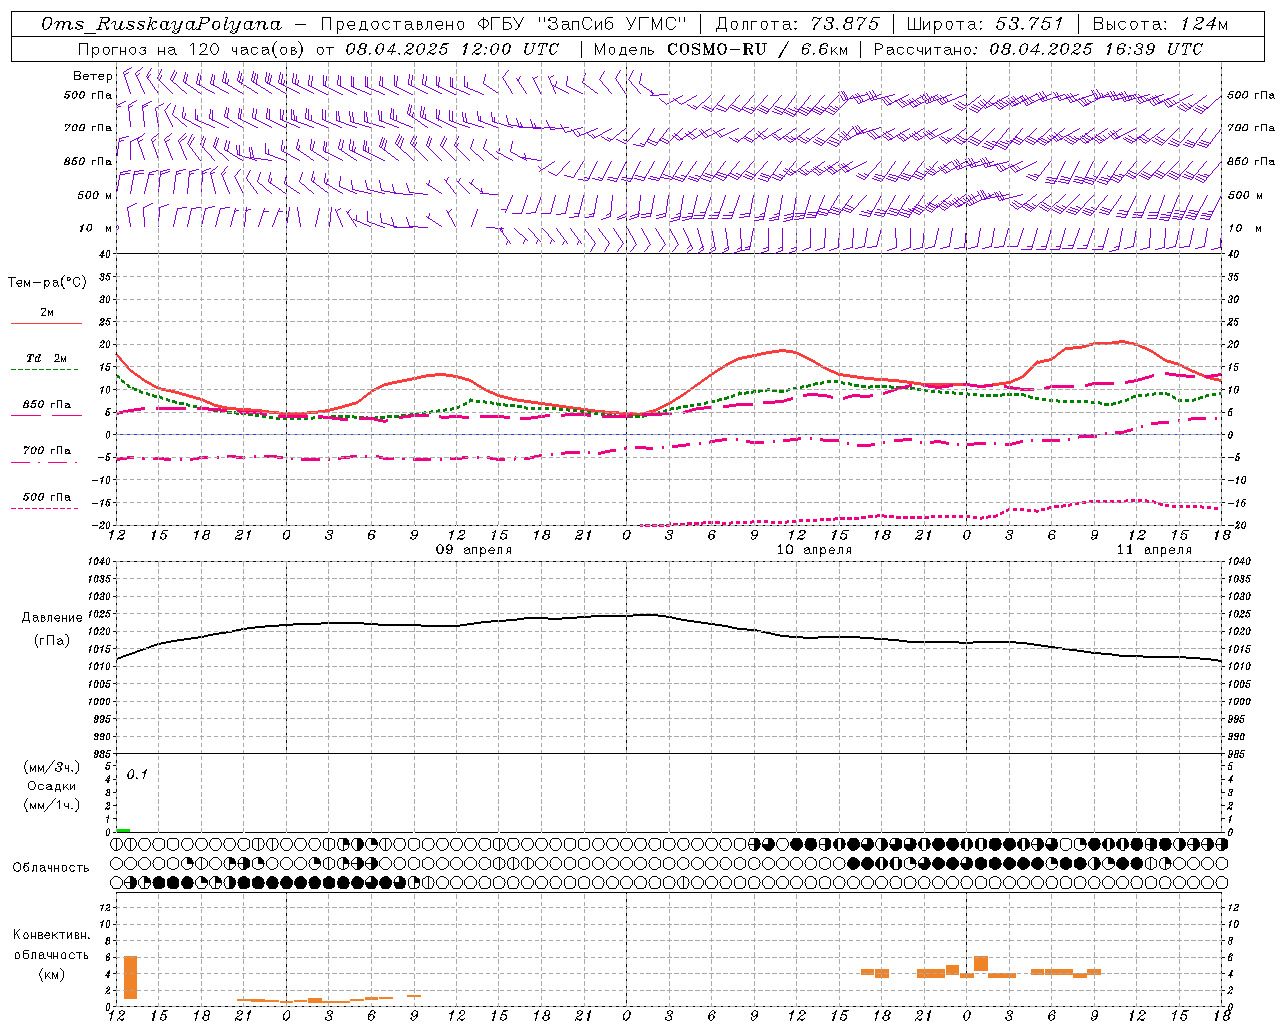
Task: Click the Давление pressure panel label
Action: click(x=52, y=618)
